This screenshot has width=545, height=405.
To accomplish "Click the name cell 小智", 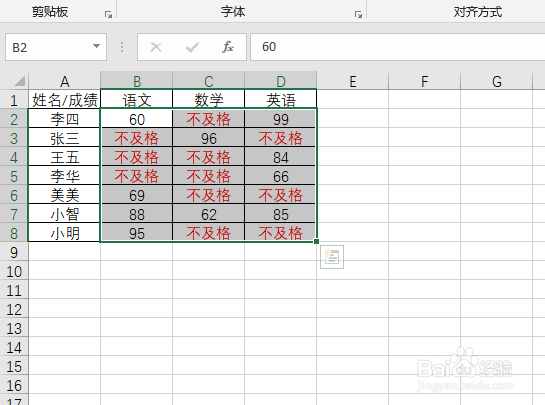I will click(x=65, y=214).
